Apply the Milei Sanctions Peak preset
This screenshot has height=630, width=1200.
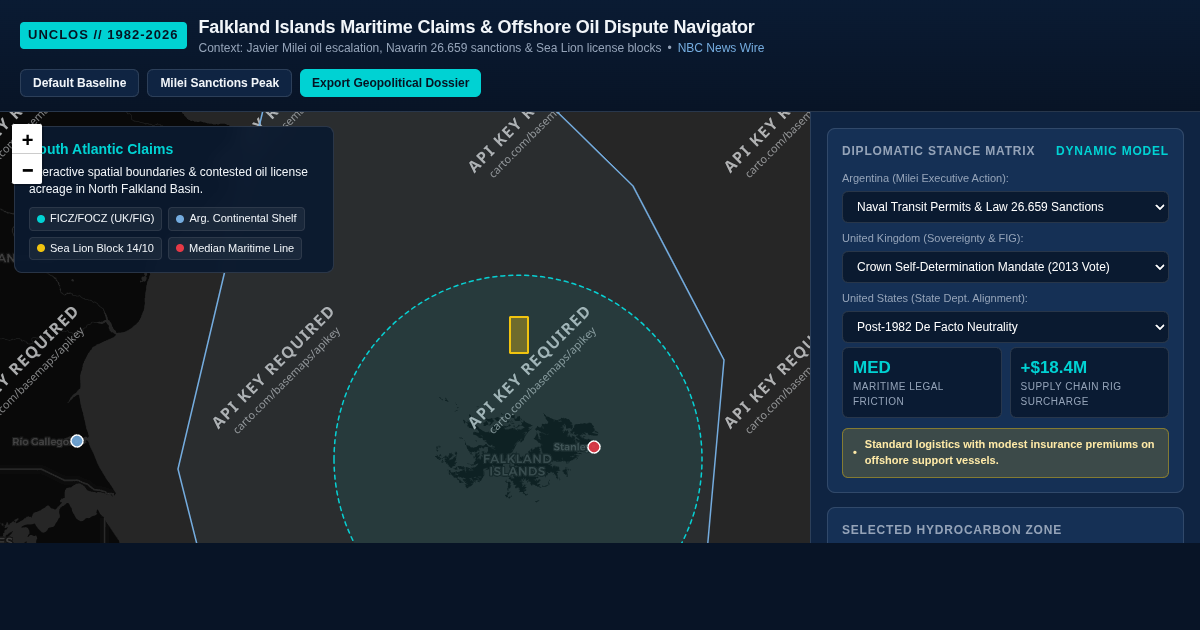pos(219,83)
